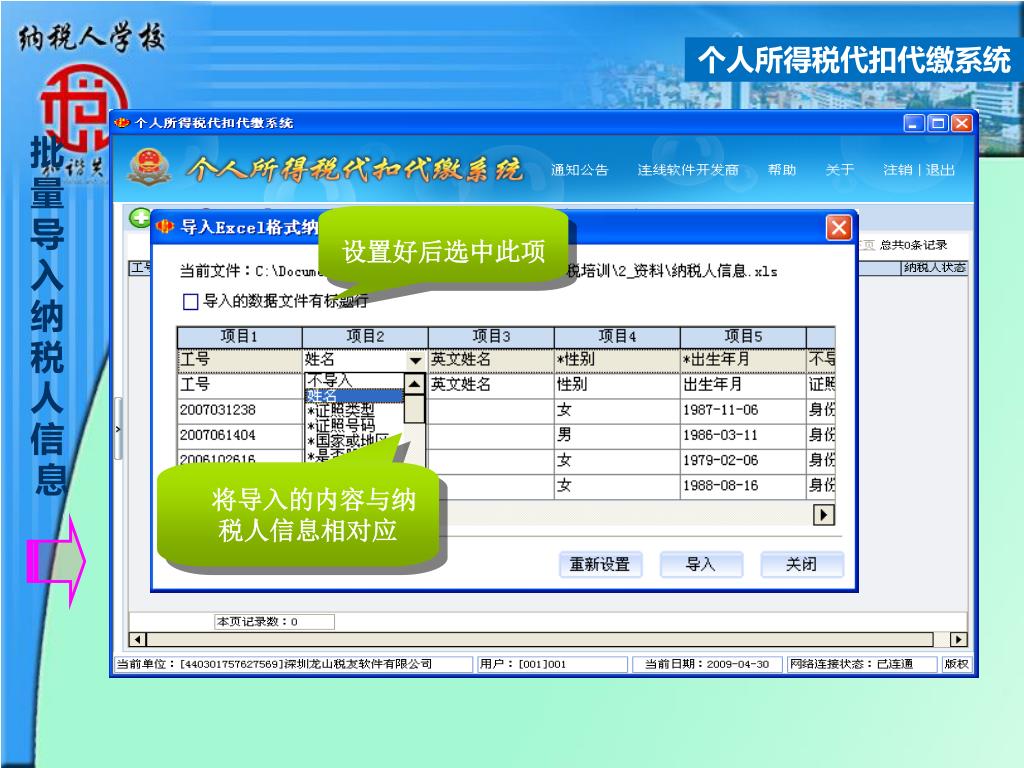The image size is (1024, 768).
Task: Open the 项目2 姓名 dropdown arrow
Action: click(415, 360)
